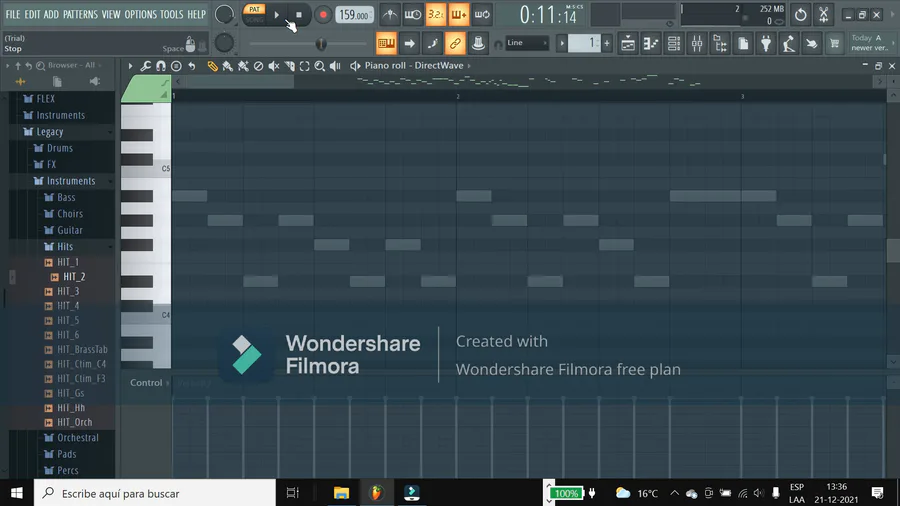Screen dimensions: 900x506
Task: Click the One-click audio recording scissors icon
Action: click(x=824, y=15)
